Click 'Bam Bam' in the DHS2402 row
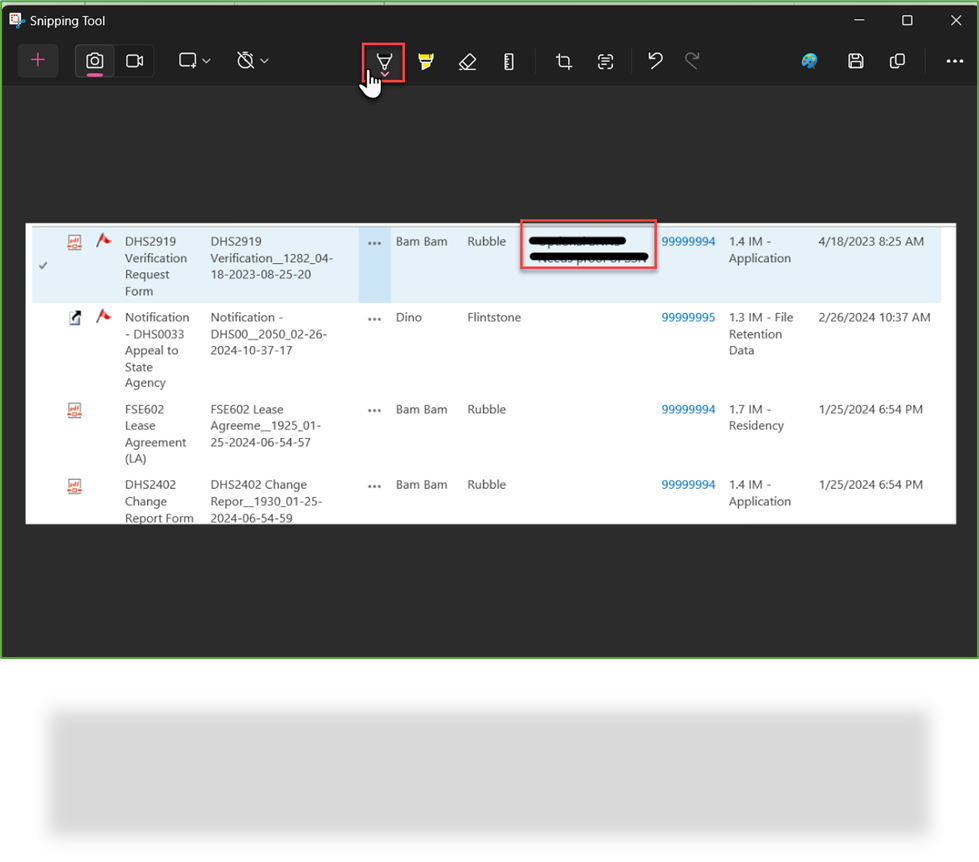Screen dimensions: 979x862 pyautogui.click(x=421, y=484)
